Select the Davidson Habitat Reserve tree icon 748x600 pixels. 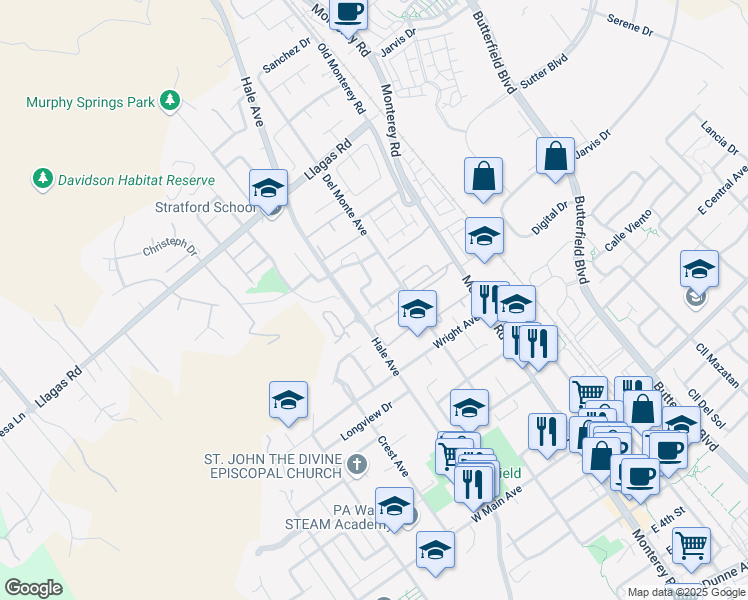[x=42, y=179]
